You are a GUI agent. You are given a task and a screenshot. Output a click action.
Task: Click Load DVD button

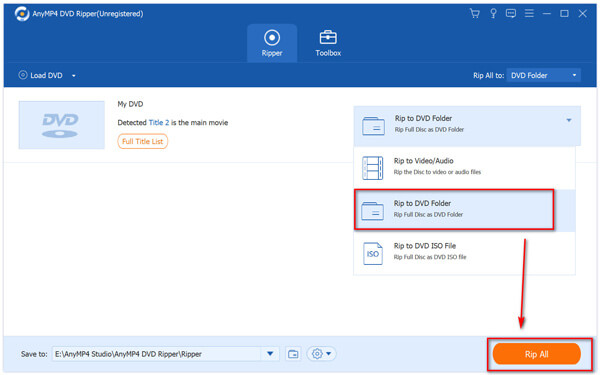41,75
